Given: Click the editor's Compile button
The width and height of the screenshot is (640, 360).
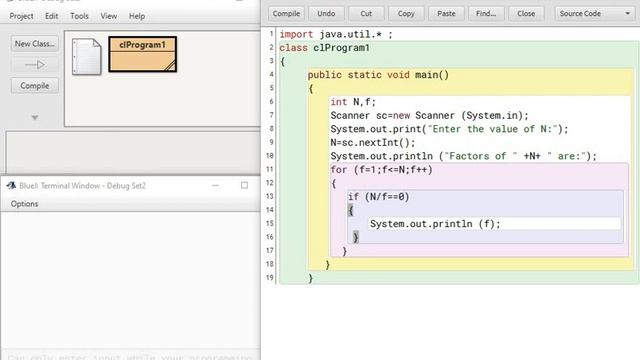Looking at the screenshot, I should click(286, 13).
